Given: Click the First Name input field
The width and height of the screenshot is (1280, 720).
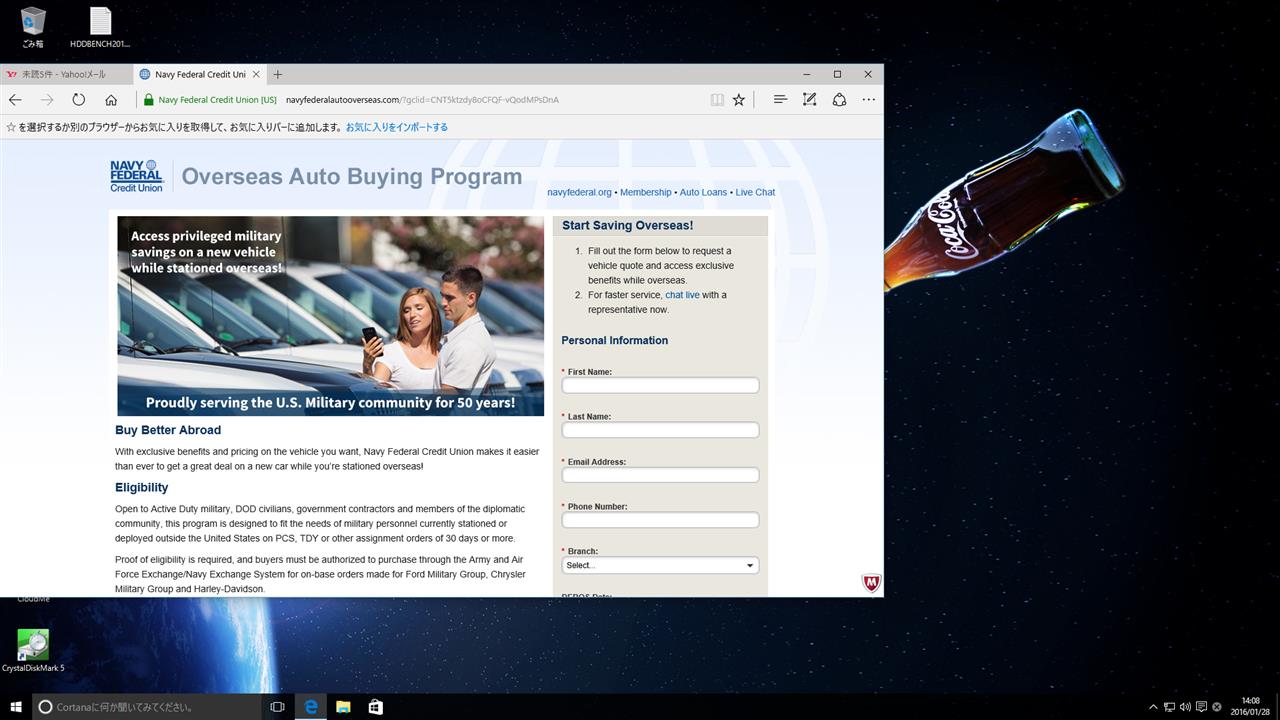Looking at the screenshot, I should tap(660, 386).
